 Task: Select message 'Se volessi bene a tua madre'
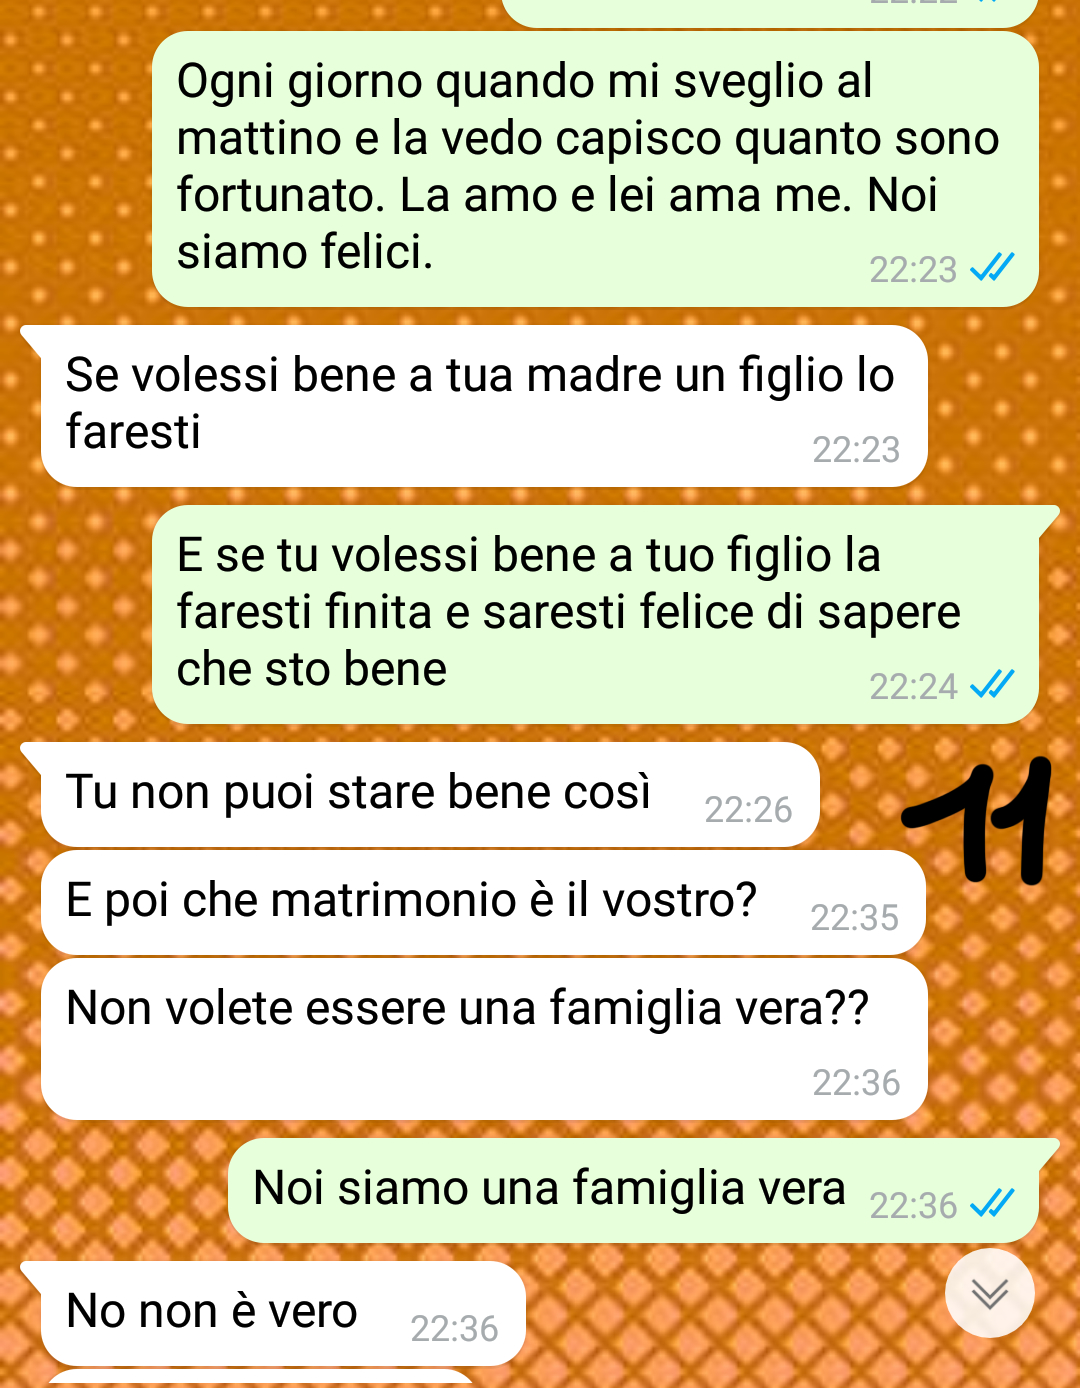click(484, 406)
